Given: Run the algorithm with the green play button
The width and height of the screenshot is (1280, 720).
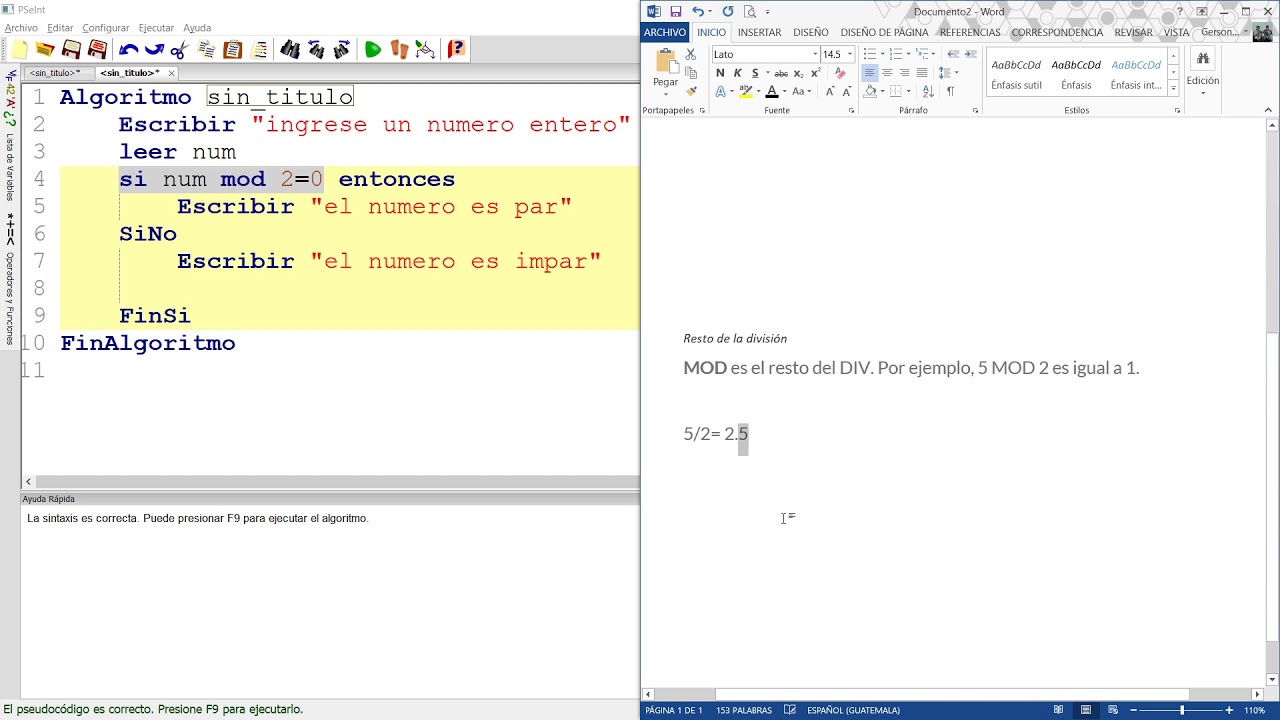Looking at the screenshot, I should [x=373, y=49].
